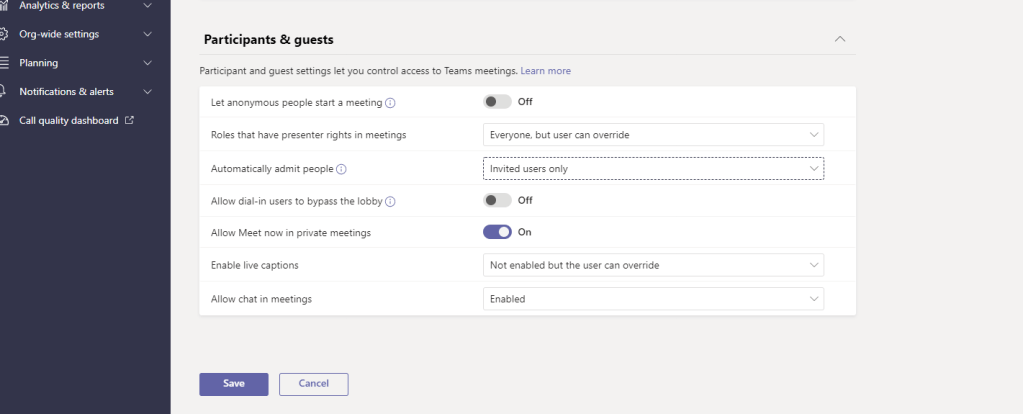Click info icon beside Allow dial-in users to bypass the lobby
The image size is (1023, 414).
tap(390, 201)
